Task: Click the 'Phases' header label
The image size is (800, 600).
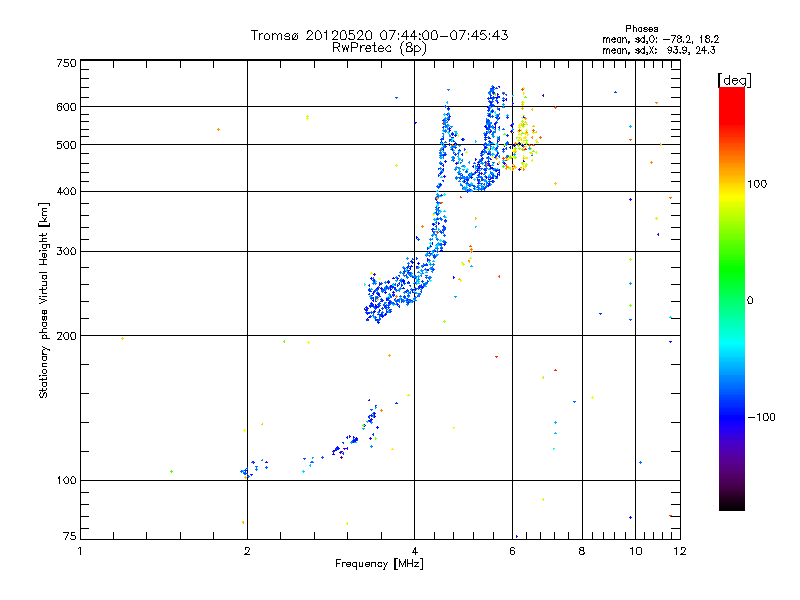Action: (x=641, y=29)
